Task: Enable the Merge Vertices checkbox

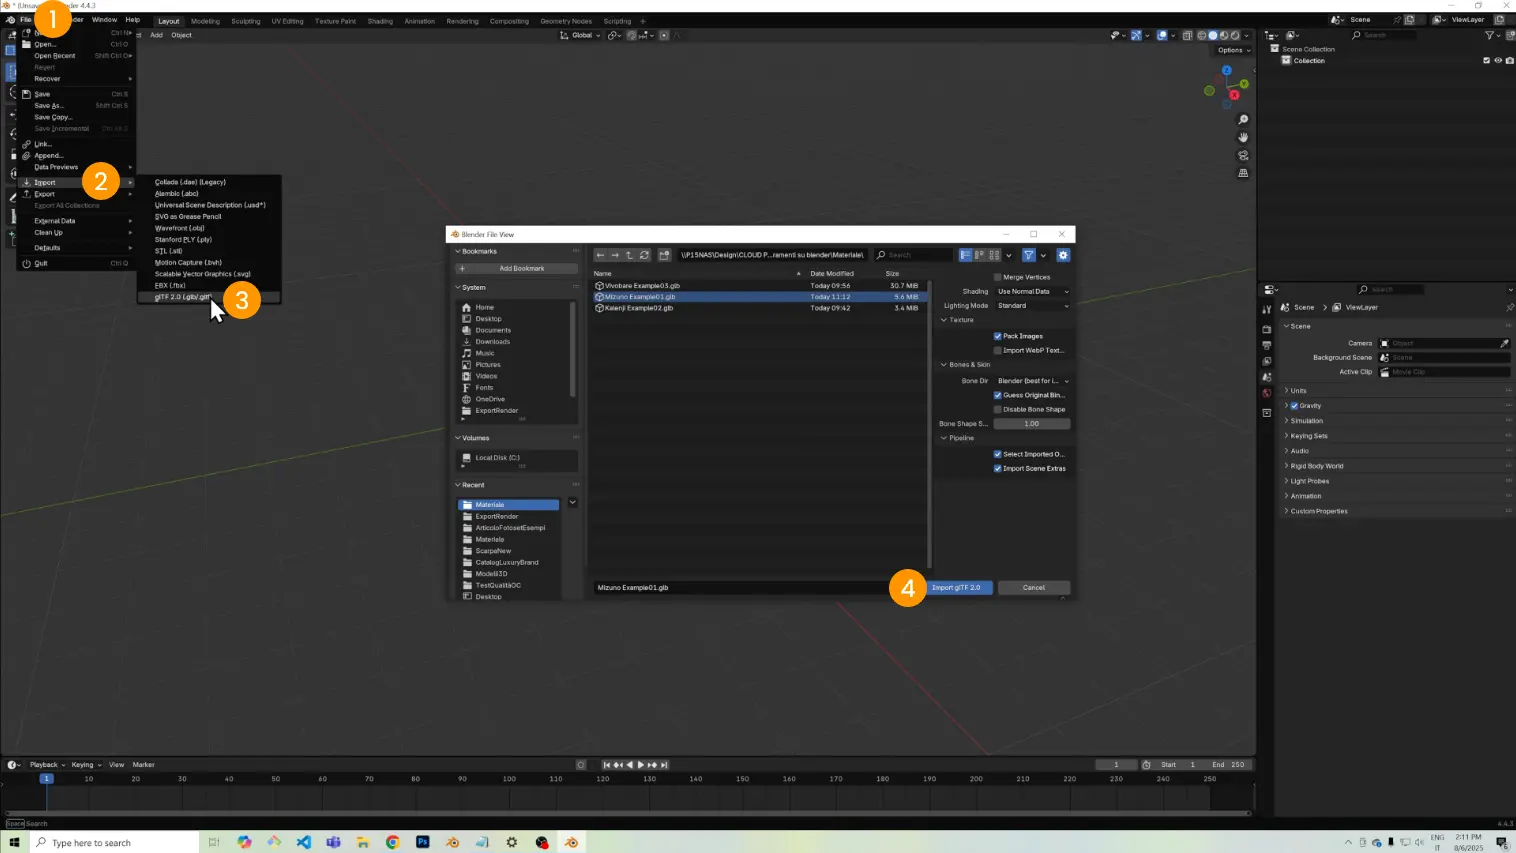Action: pyautogui.click(x=997, y=277)
